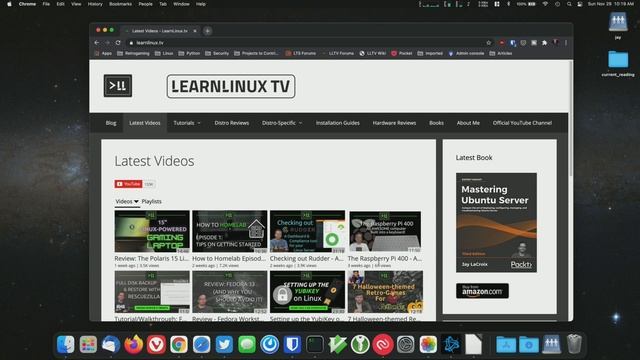Open Bitwarden shield app in the Dock
Viewport: 640px width, 360px height.
click(x=292, y=344)
